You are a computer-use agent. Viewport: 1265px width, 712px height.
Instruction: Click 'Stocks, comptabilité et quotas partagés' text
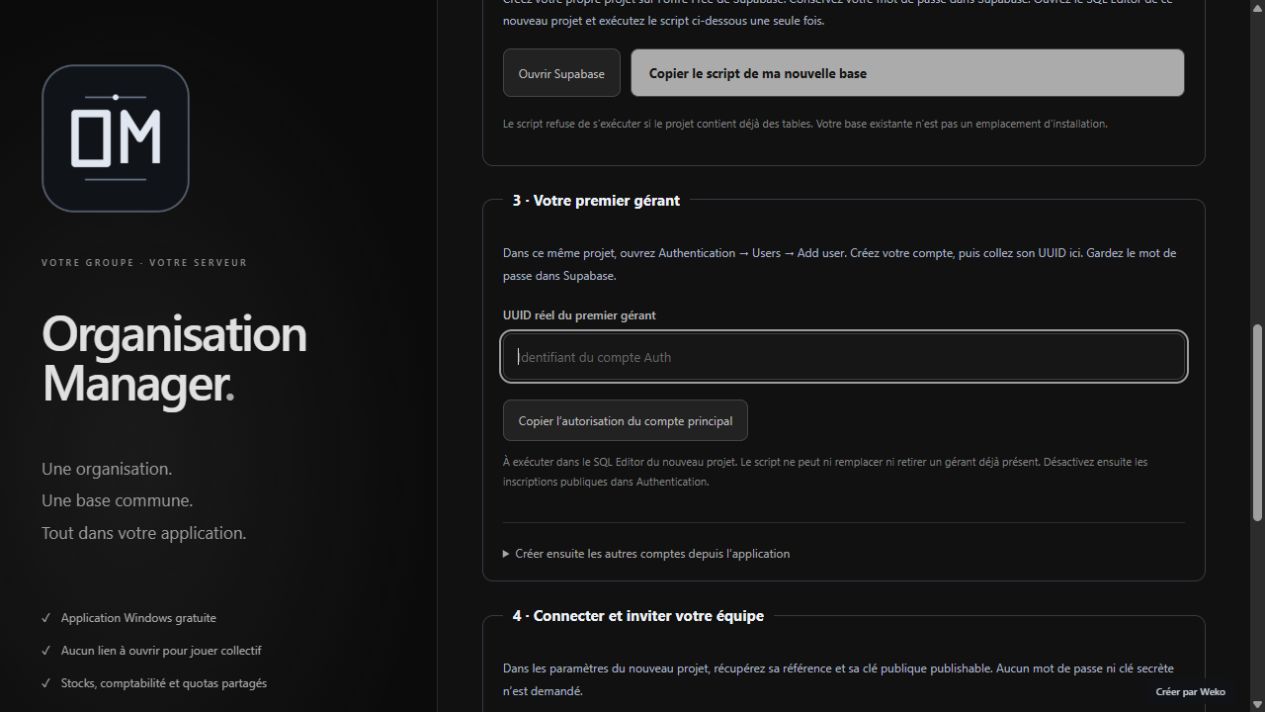tap(164, 683)
